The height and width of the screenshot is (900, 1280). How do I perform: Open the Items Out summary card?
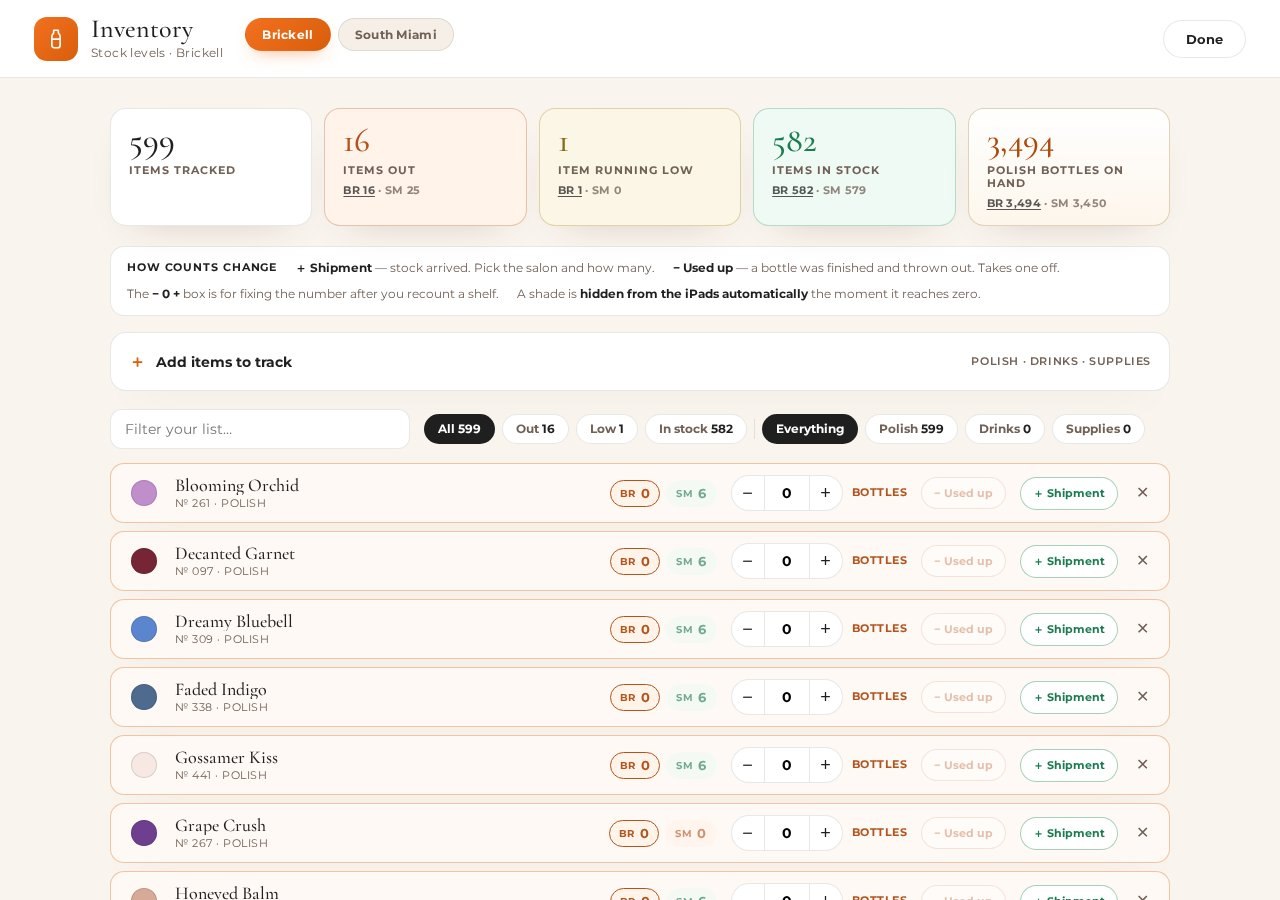tap(425, 167)
